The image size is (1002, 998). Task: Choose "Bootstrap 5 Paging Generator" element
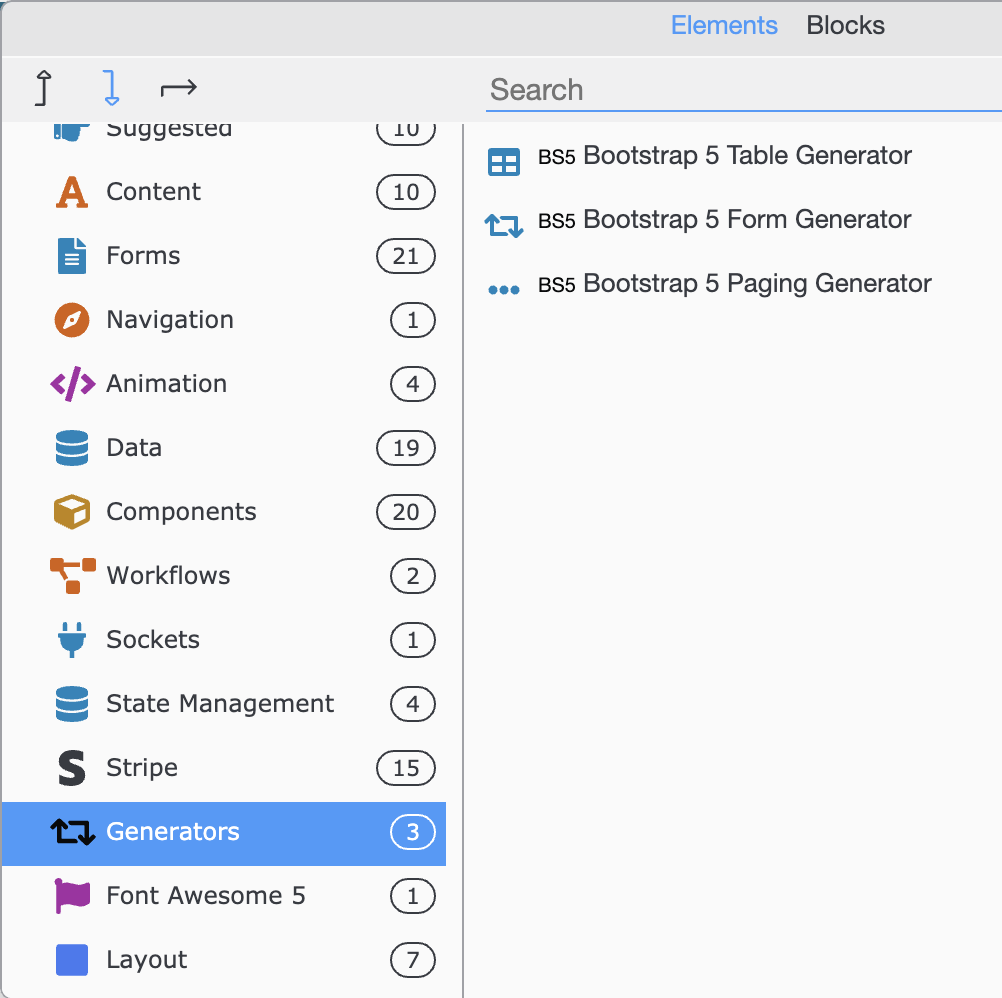tap(734, 284)
